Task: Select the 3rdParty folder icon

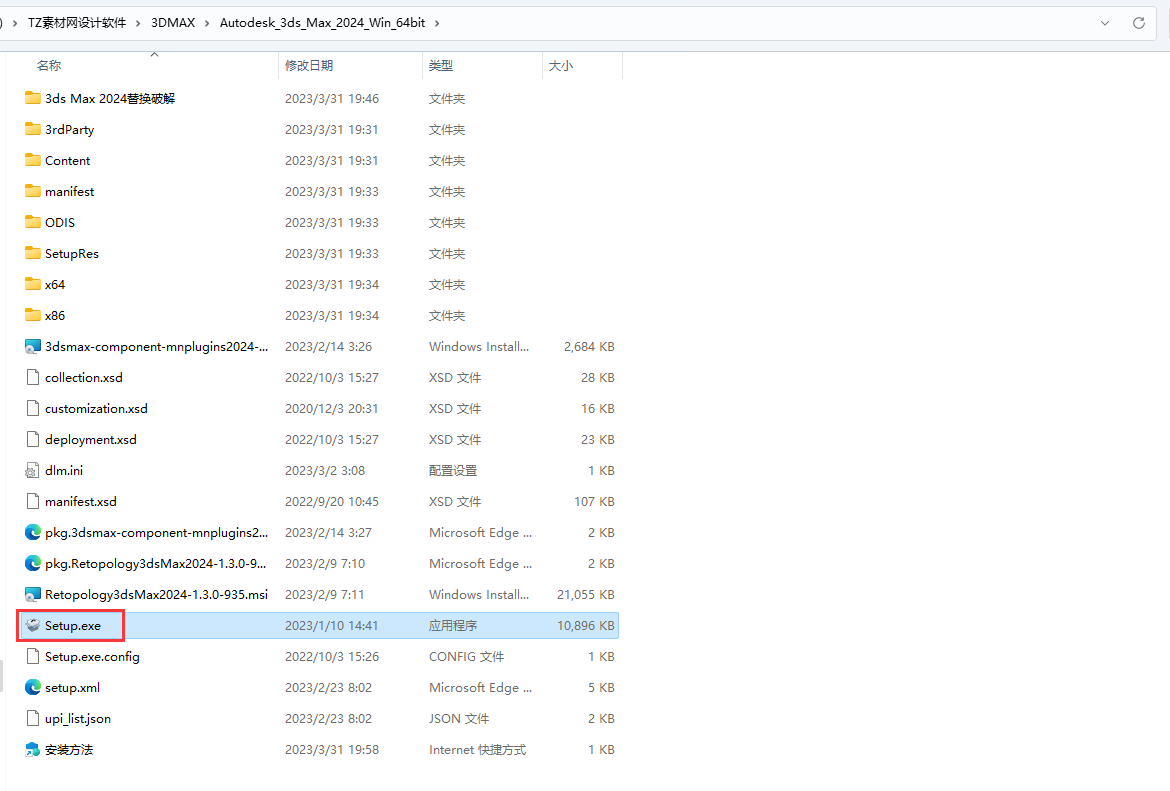Action: (x=33, y=130)
